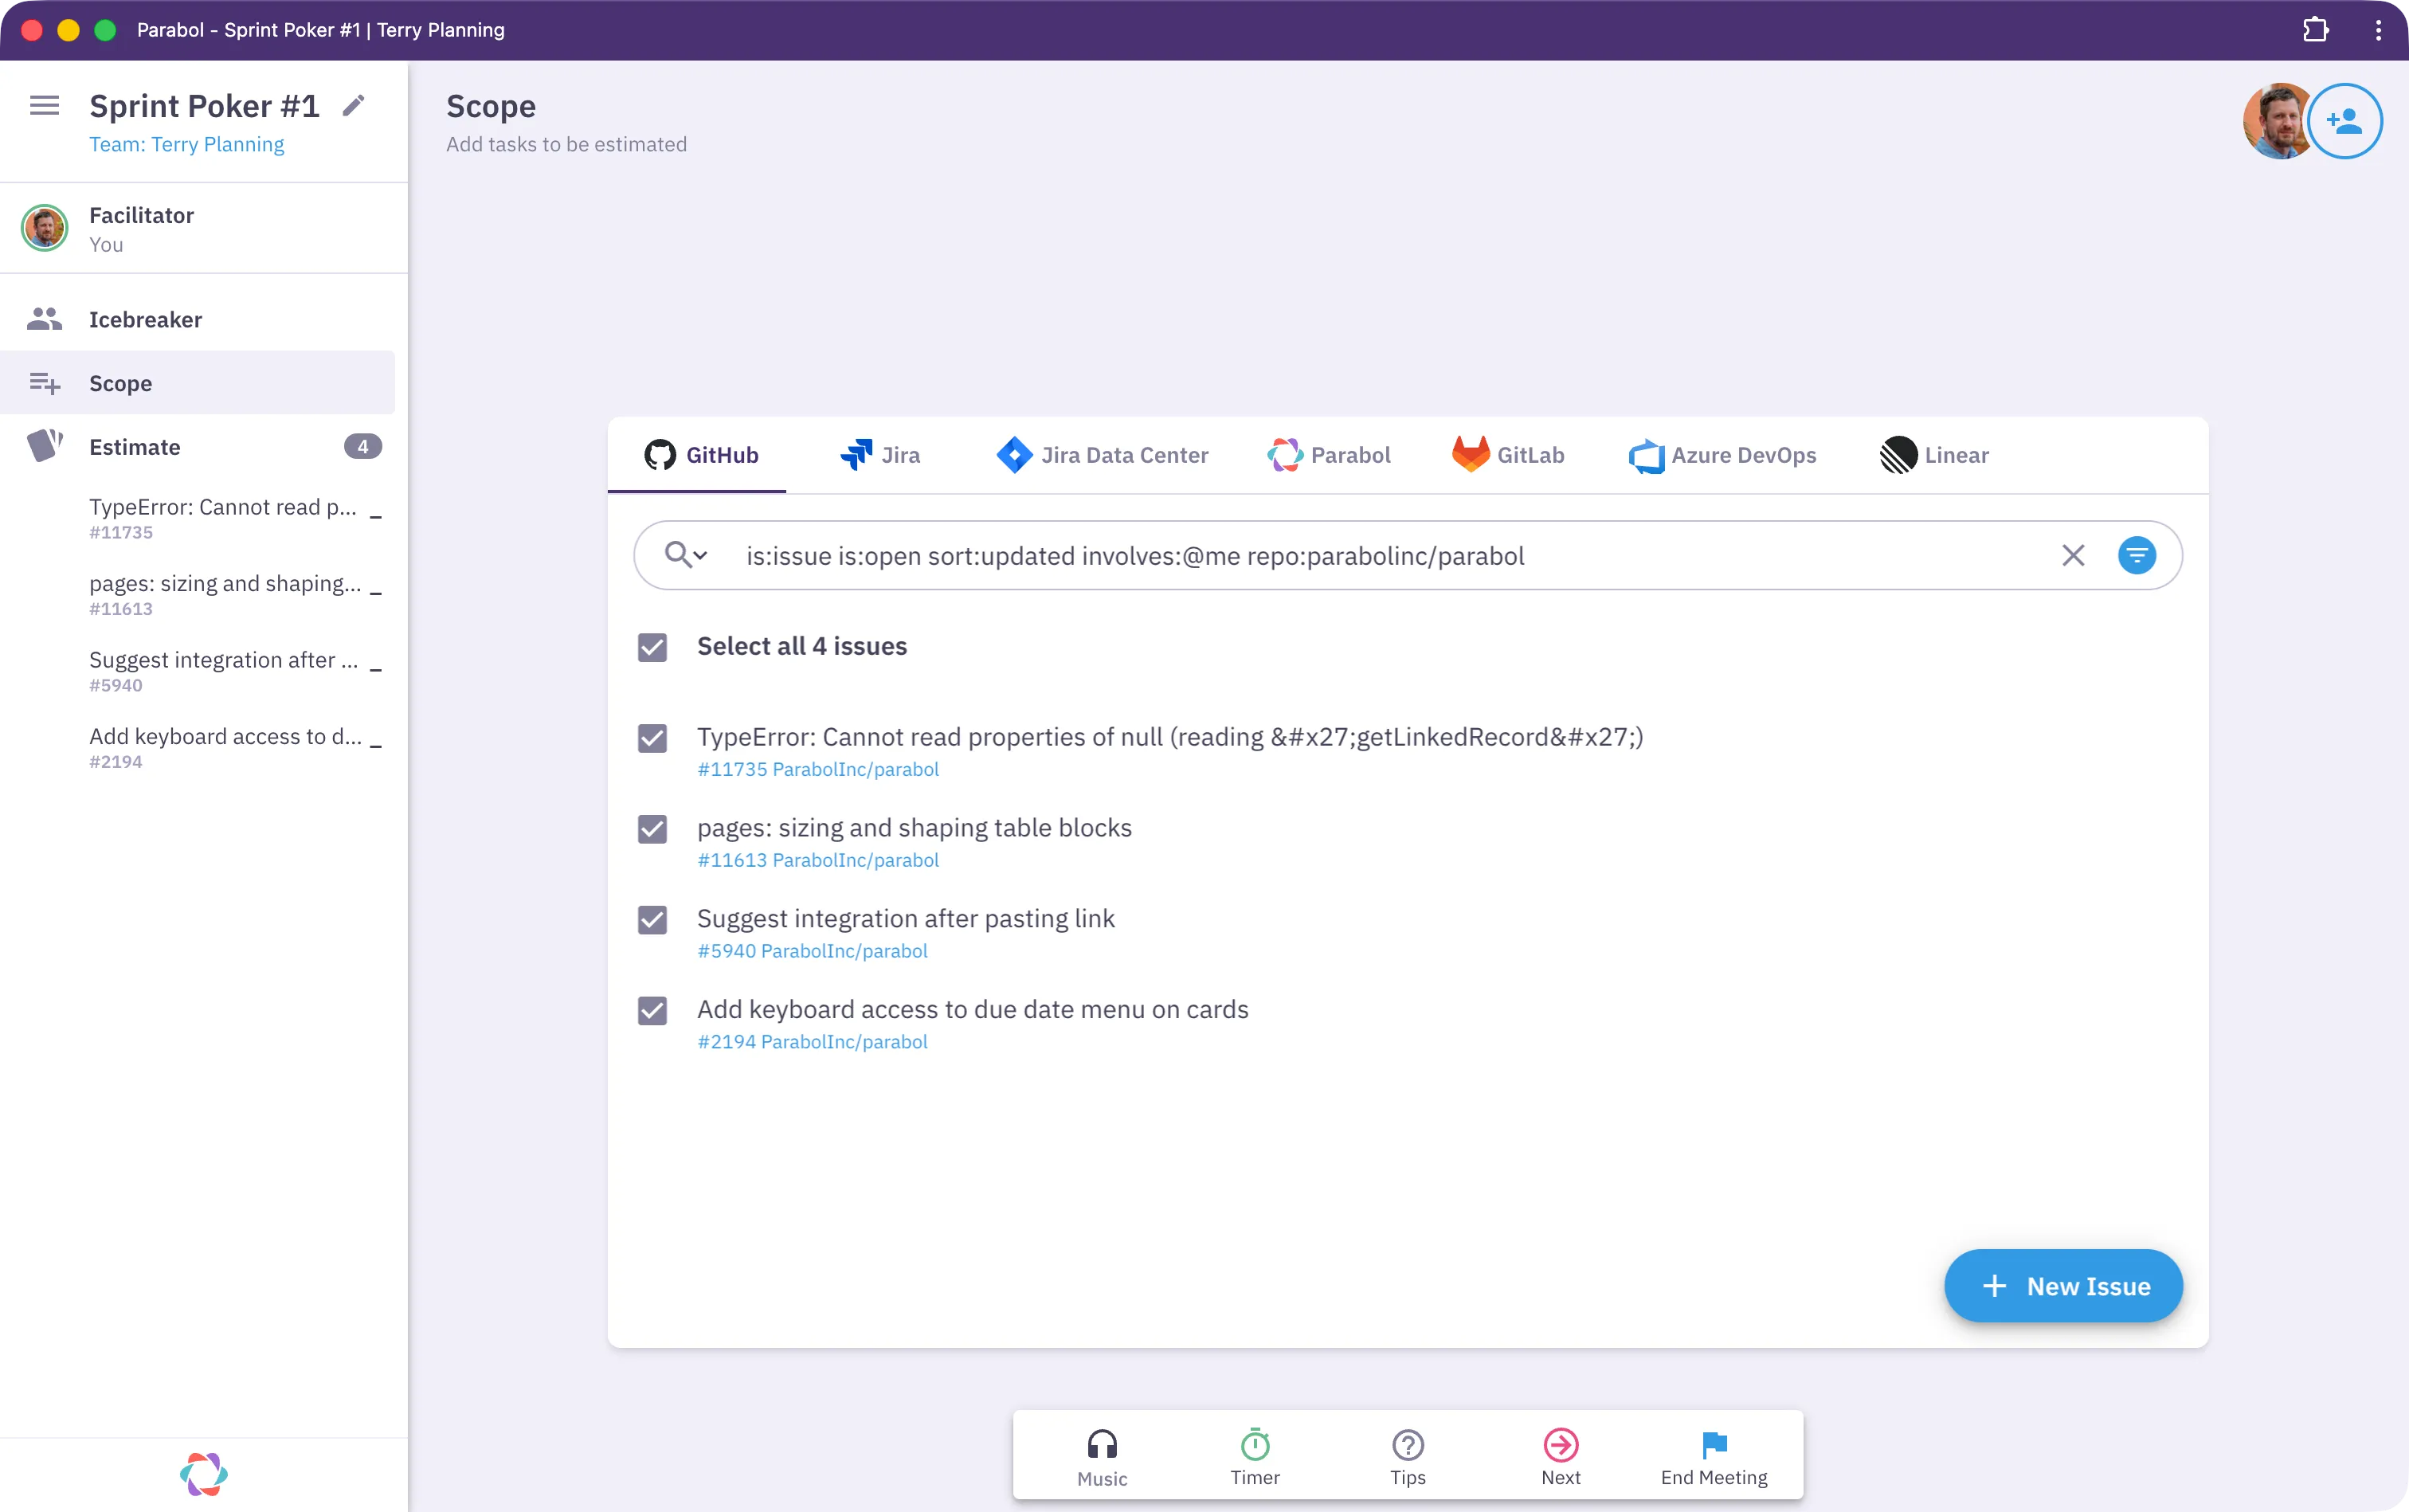Open the repository filter menu
The image size is (2409, 1512).
pyautogui.click(x=2137, y=555)
